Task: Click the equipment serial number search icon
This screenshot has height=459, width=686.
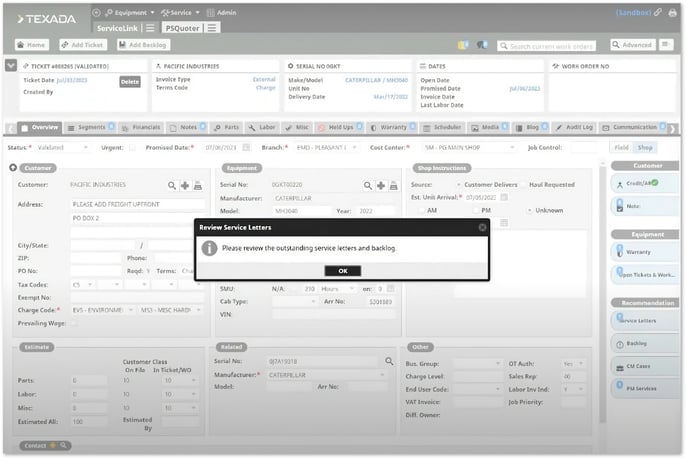Action: 367,186
